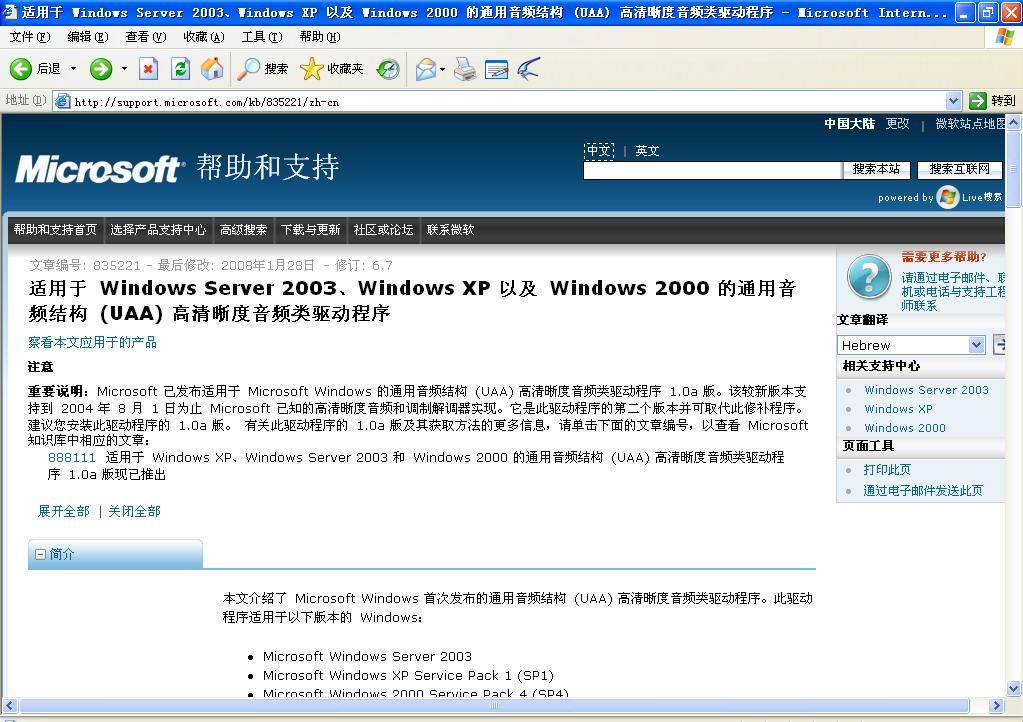Click vertical scrollbar up arrow
The image size is (1023, 722).
[x=1013, y=122]
